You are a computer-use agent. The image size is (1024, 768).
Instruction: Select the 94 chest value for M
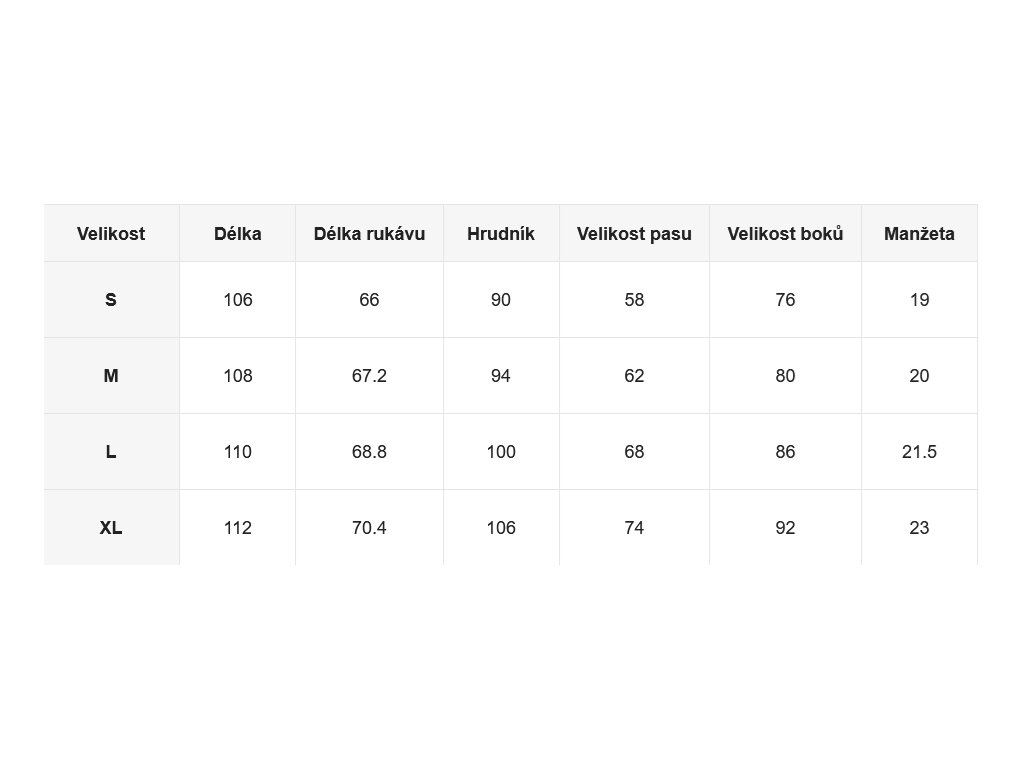tap(501, 376)
